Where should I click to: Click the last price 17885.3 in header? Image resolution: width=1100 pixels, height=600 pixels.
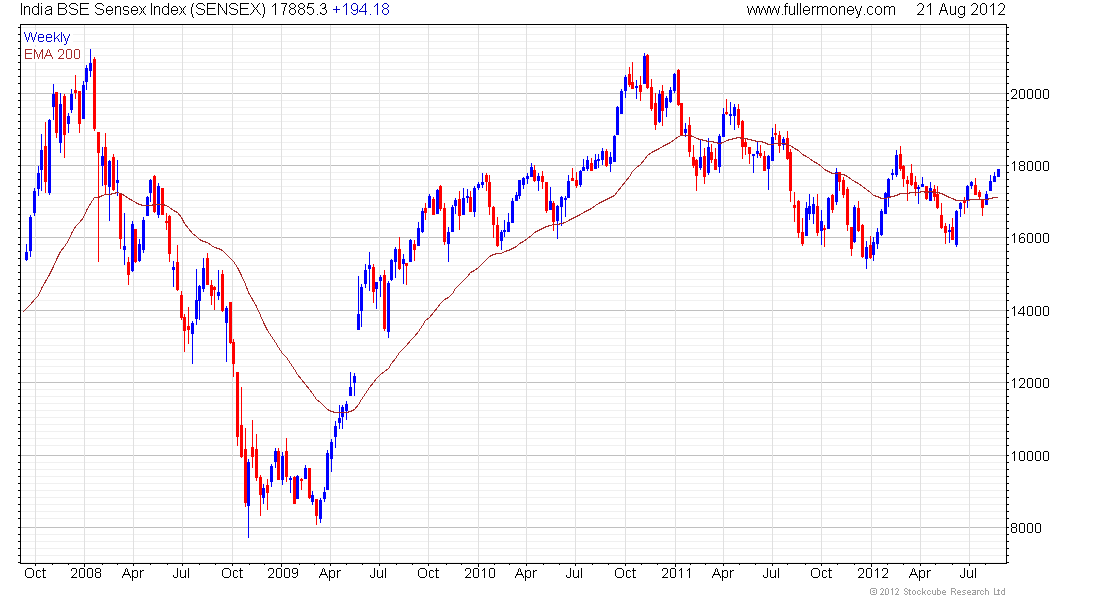[x=299, y=10]
